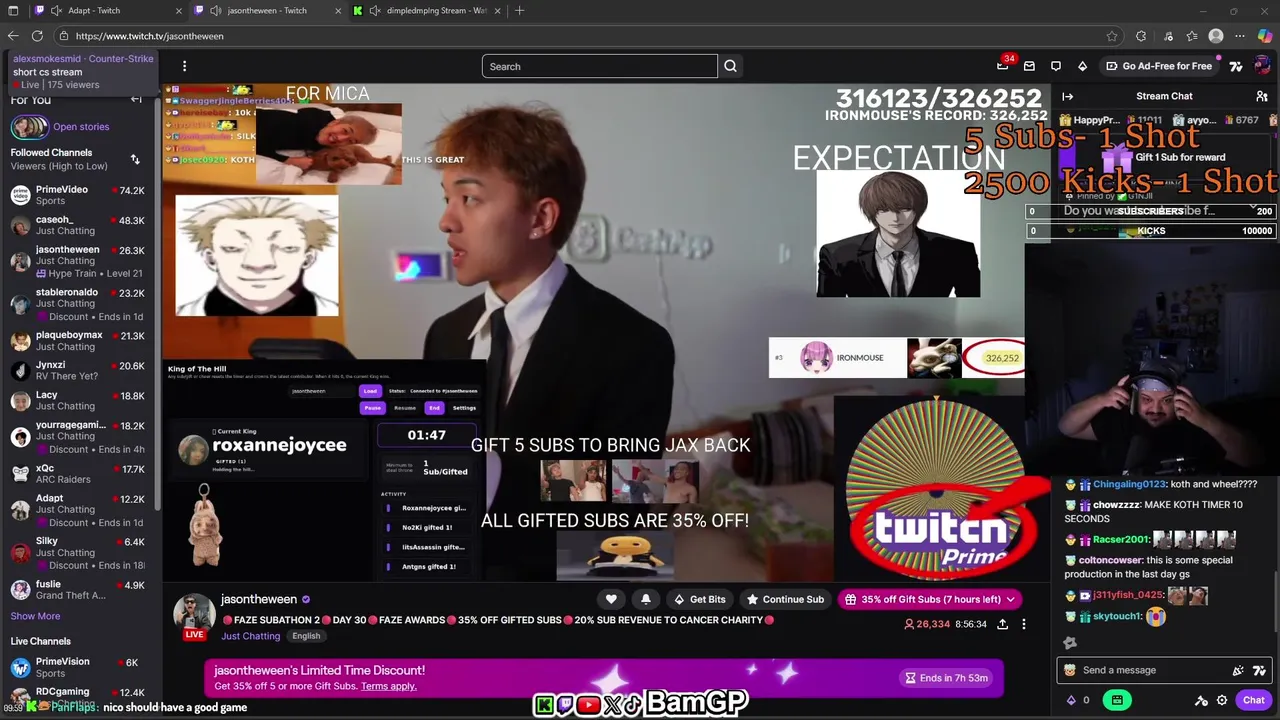Open chat settings gear icon
This screenshot has width=1280, height=720.
pos(1222,700)
